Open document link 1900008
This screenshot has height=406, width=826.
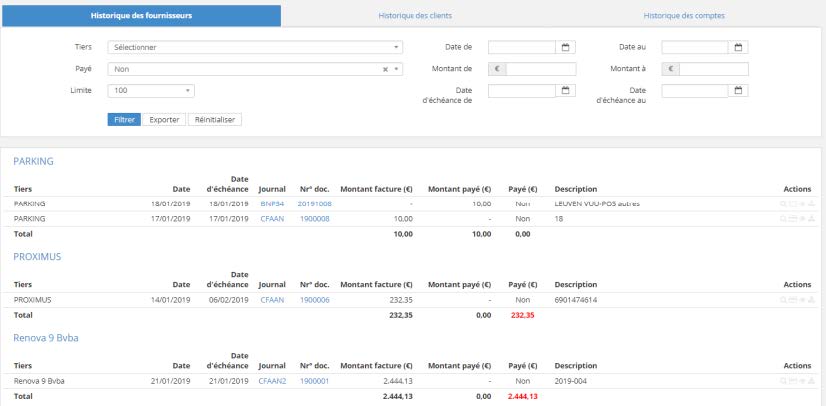(314, 219)
